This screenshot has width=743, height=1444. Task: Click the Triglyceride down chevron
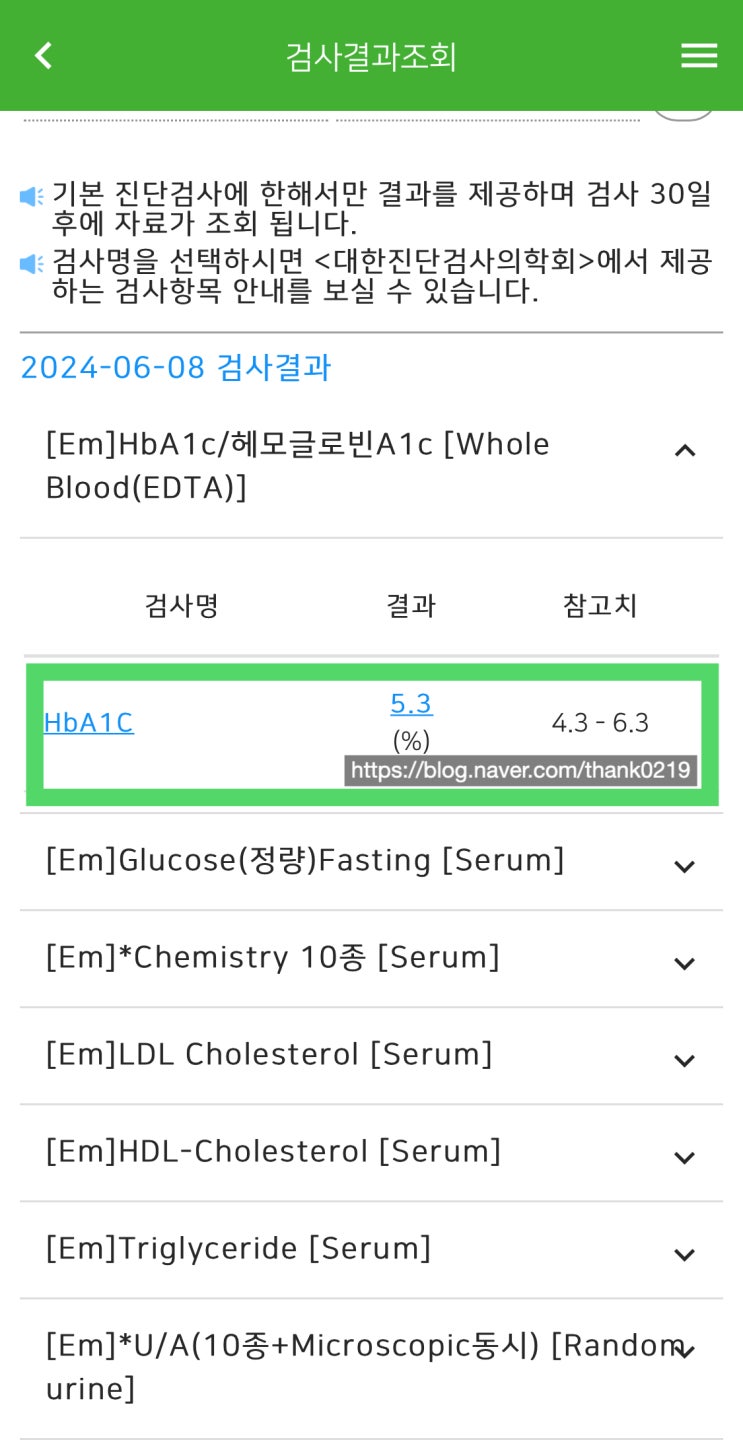(685, 1255)
